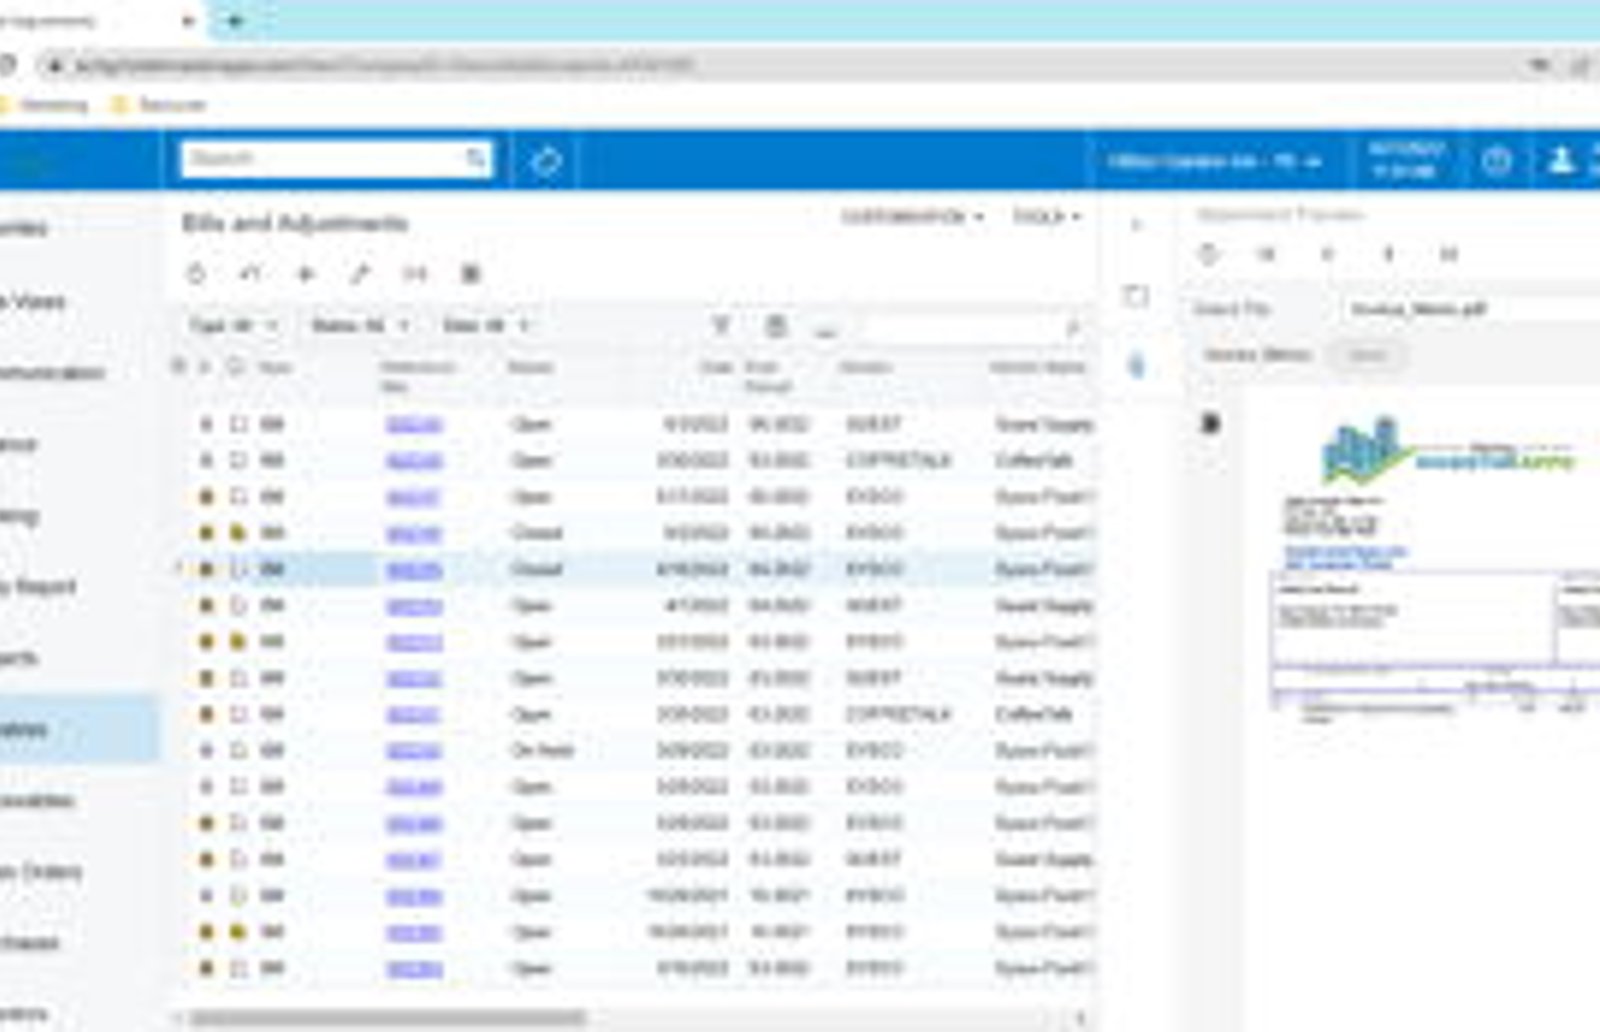Select the blue paperclip attachments icon
The height and width of the screenshot is (1032, 1600).
[x=1136, y=366]
